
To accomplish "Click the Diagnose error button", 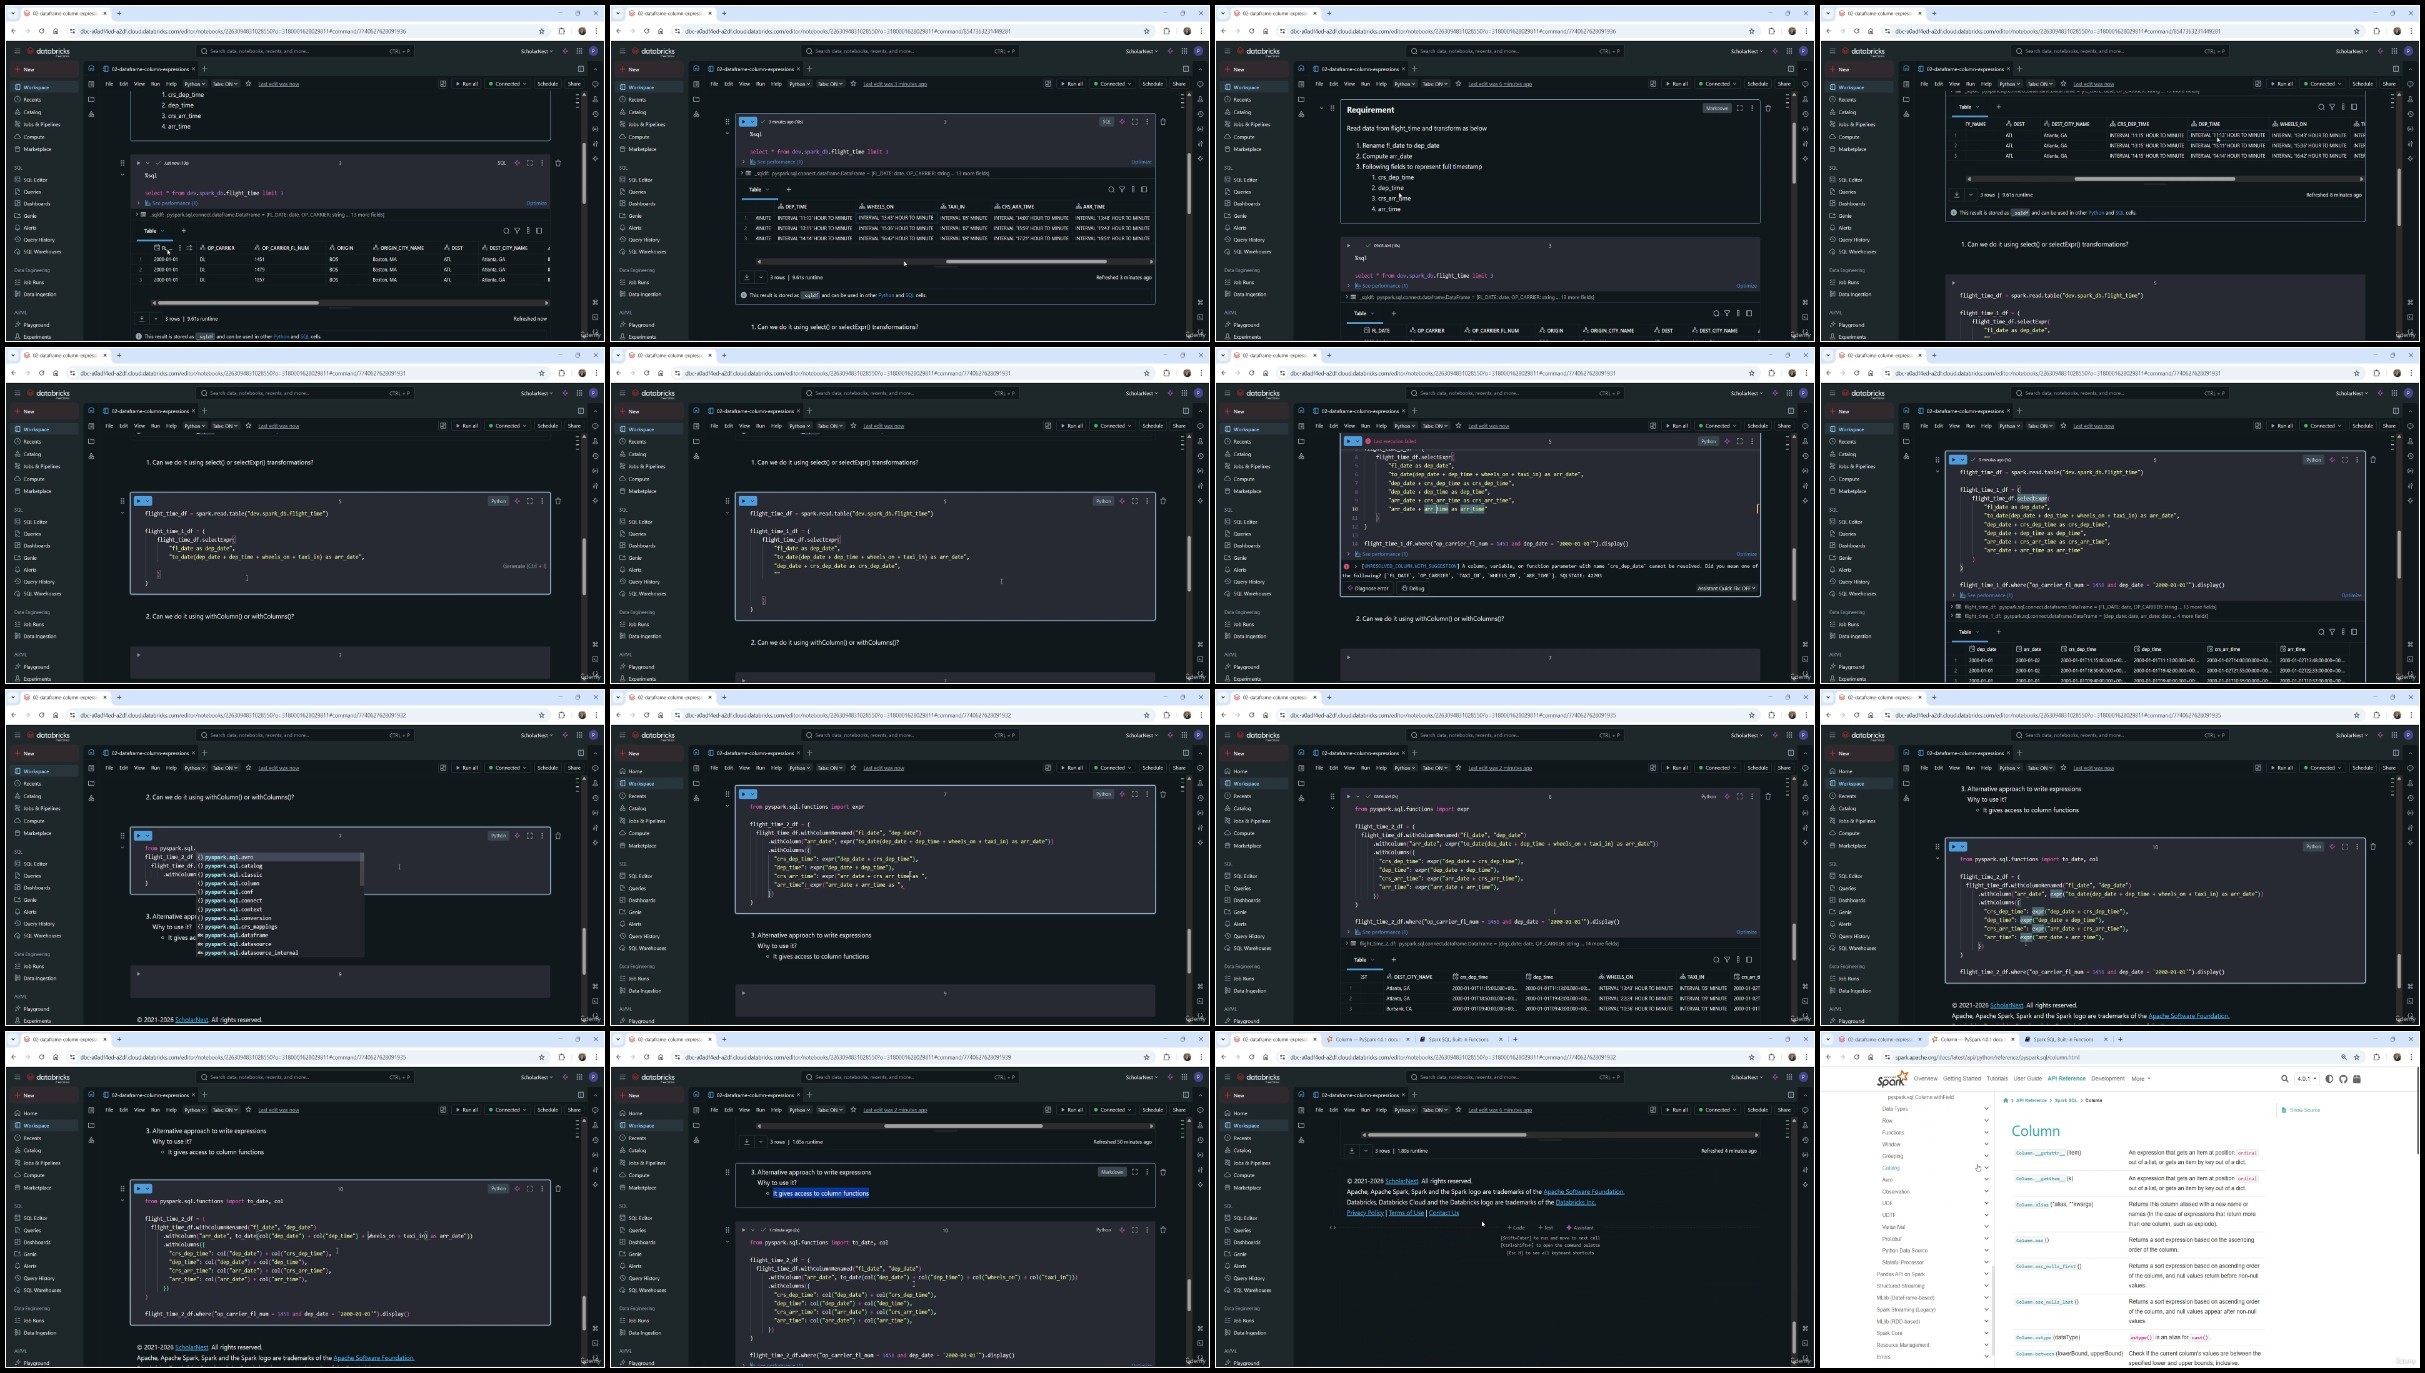I will tap(1368, 588).
